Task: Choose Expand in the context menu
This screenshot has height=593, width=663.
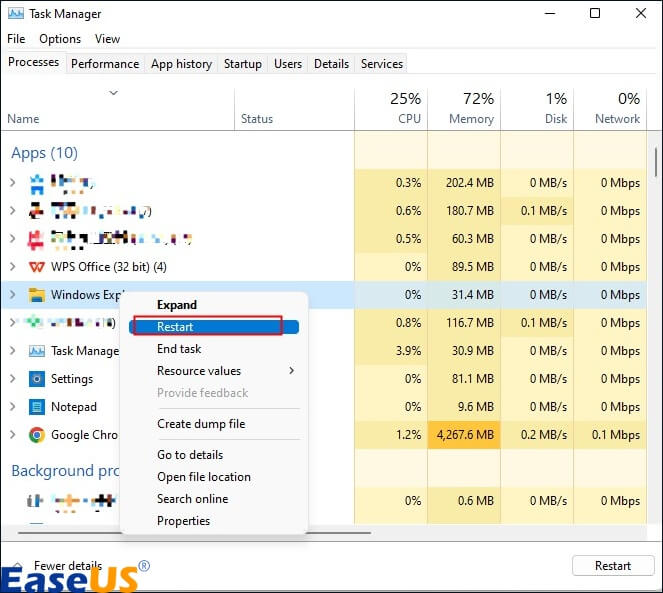Action: [x=177, y=305]
